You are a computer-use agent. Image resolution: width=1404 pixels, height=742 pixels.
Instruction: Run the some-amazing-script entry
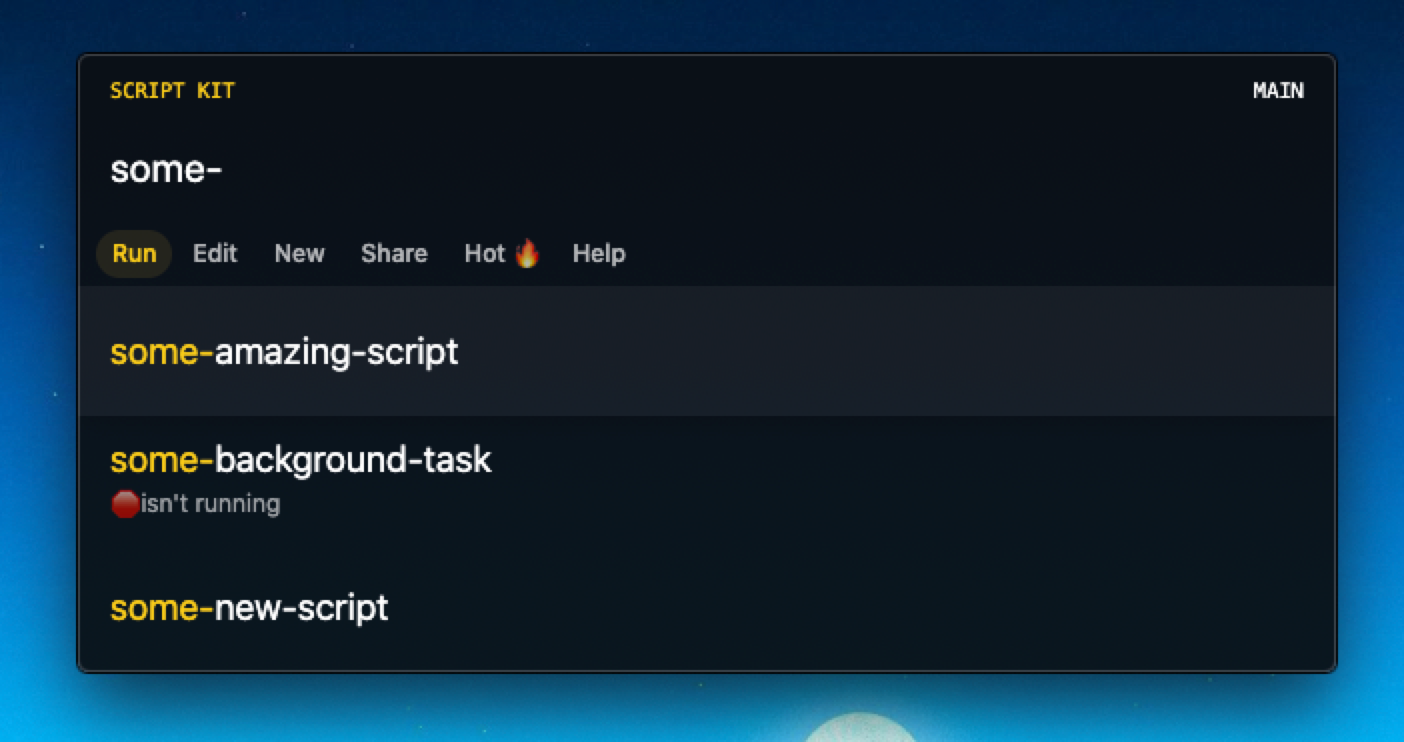pyautogui.click(x=706, y=351)
